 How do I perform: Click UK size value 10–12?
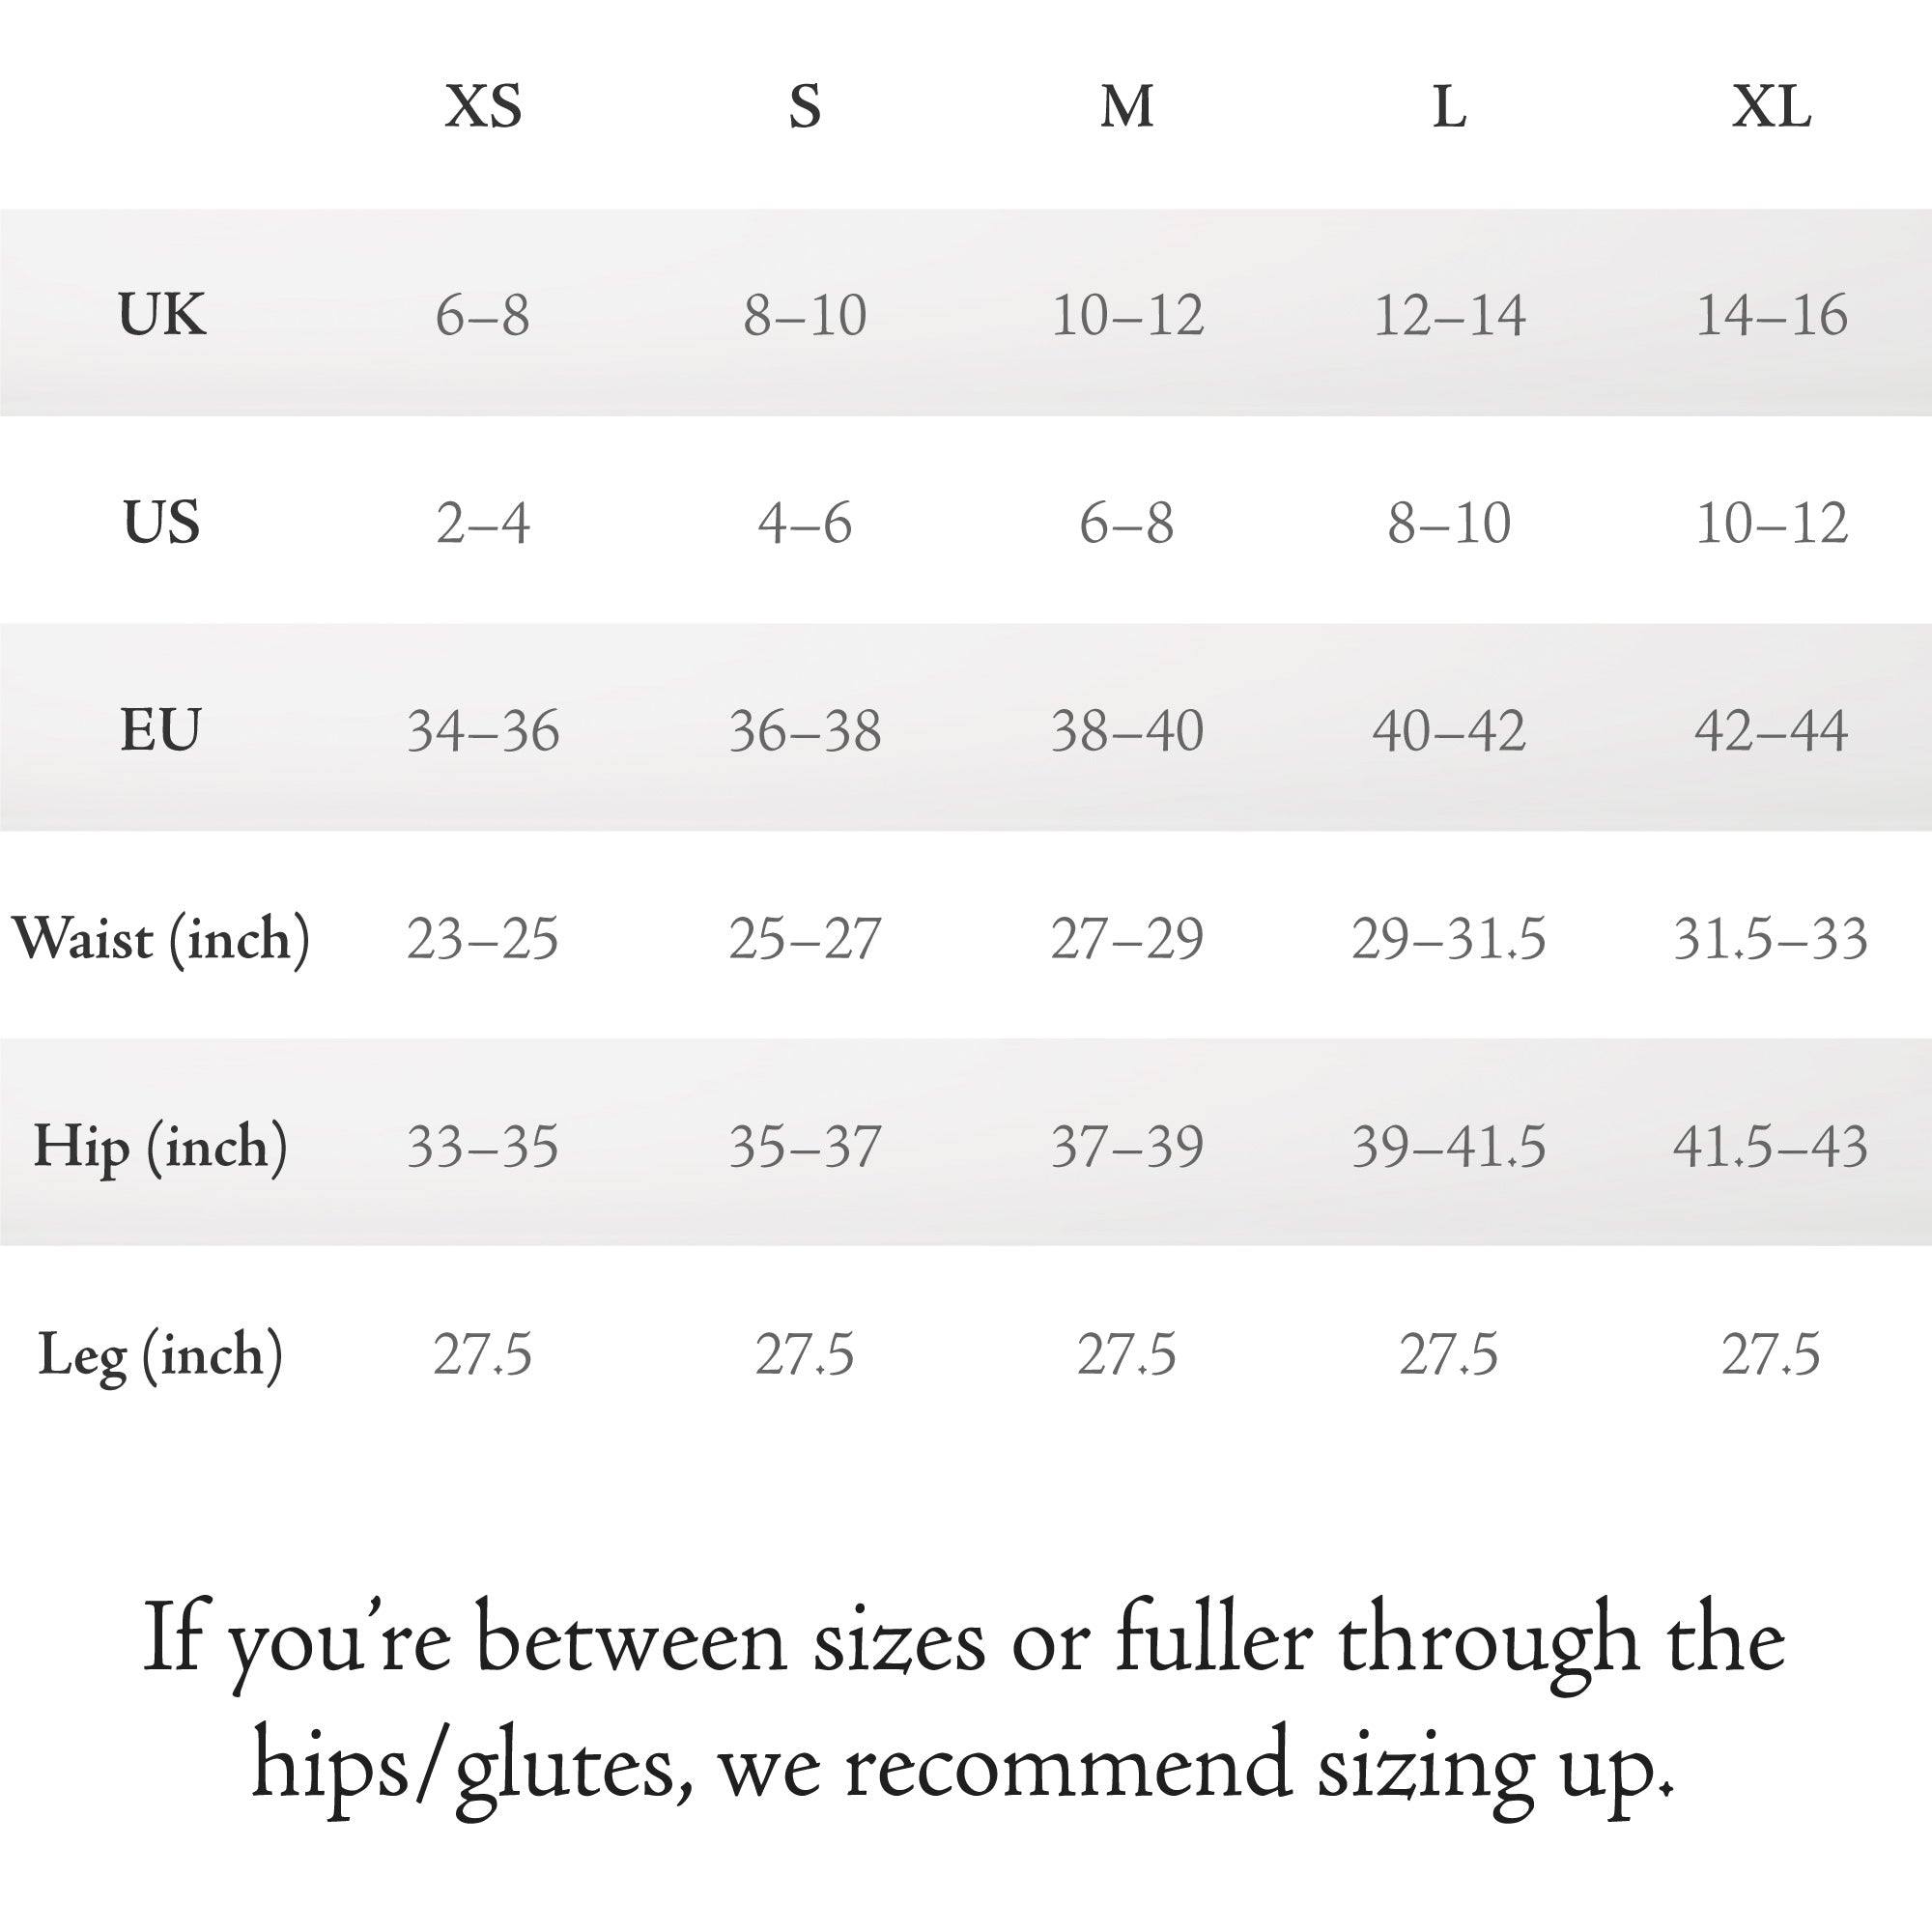click(1127, 315)
